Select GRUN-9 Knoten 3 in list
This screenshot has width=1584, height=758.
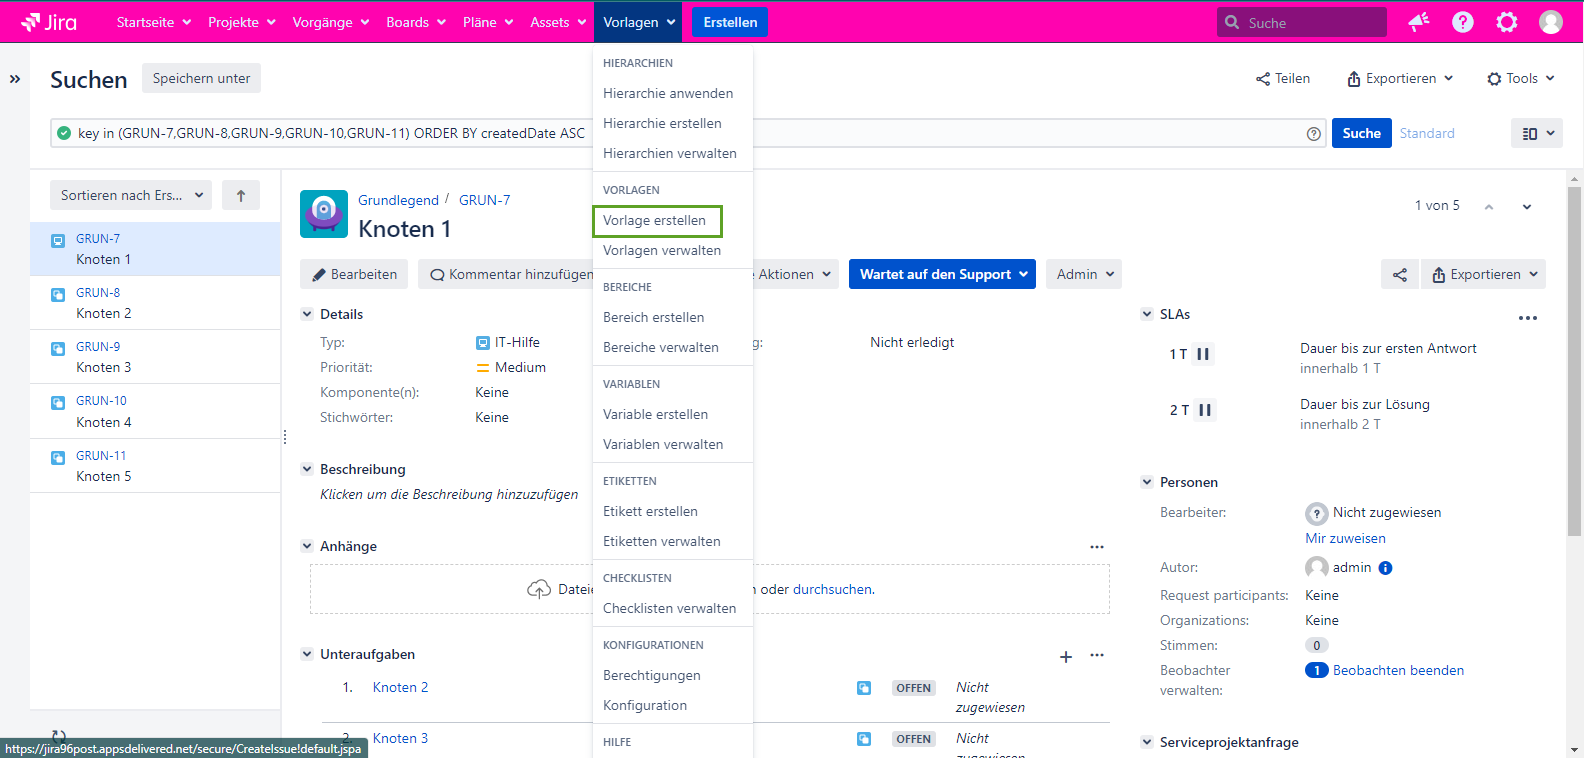coord(155,357)
